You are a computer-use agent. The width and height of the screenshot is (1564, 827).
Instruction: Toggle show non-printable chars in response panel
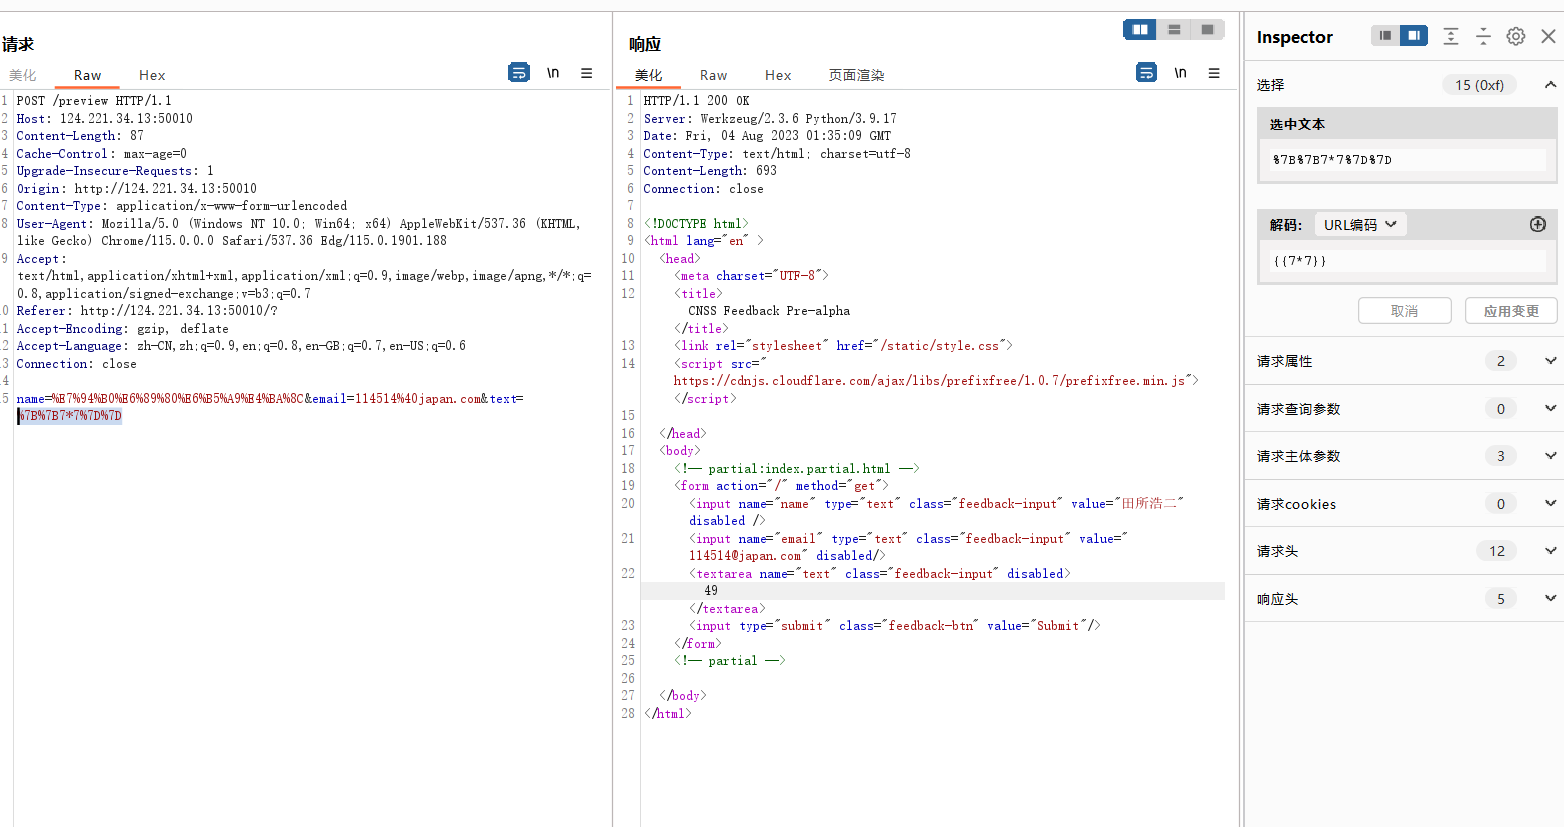pos(1181,73)
